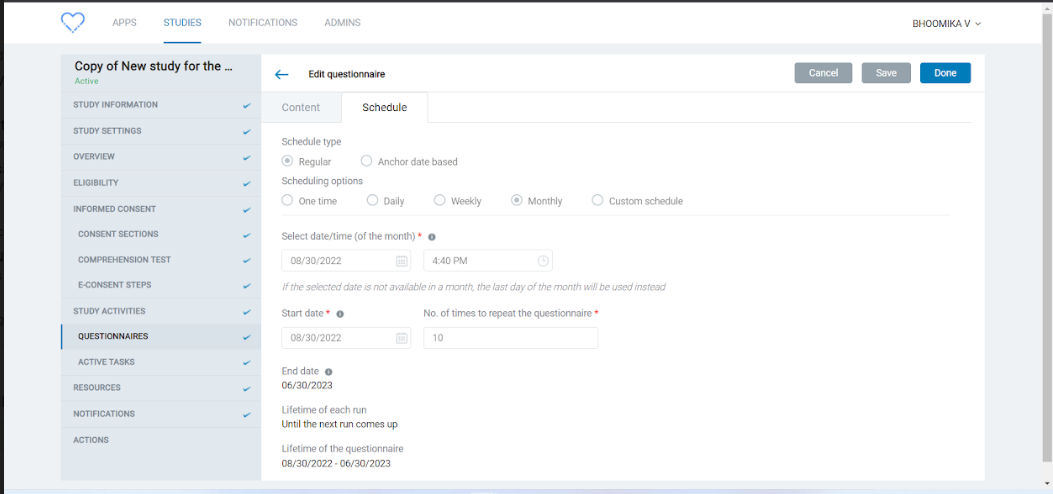Click checkmark icon on Study Settings row
This screenshot has height=494, width=1053.
[247, 132]
